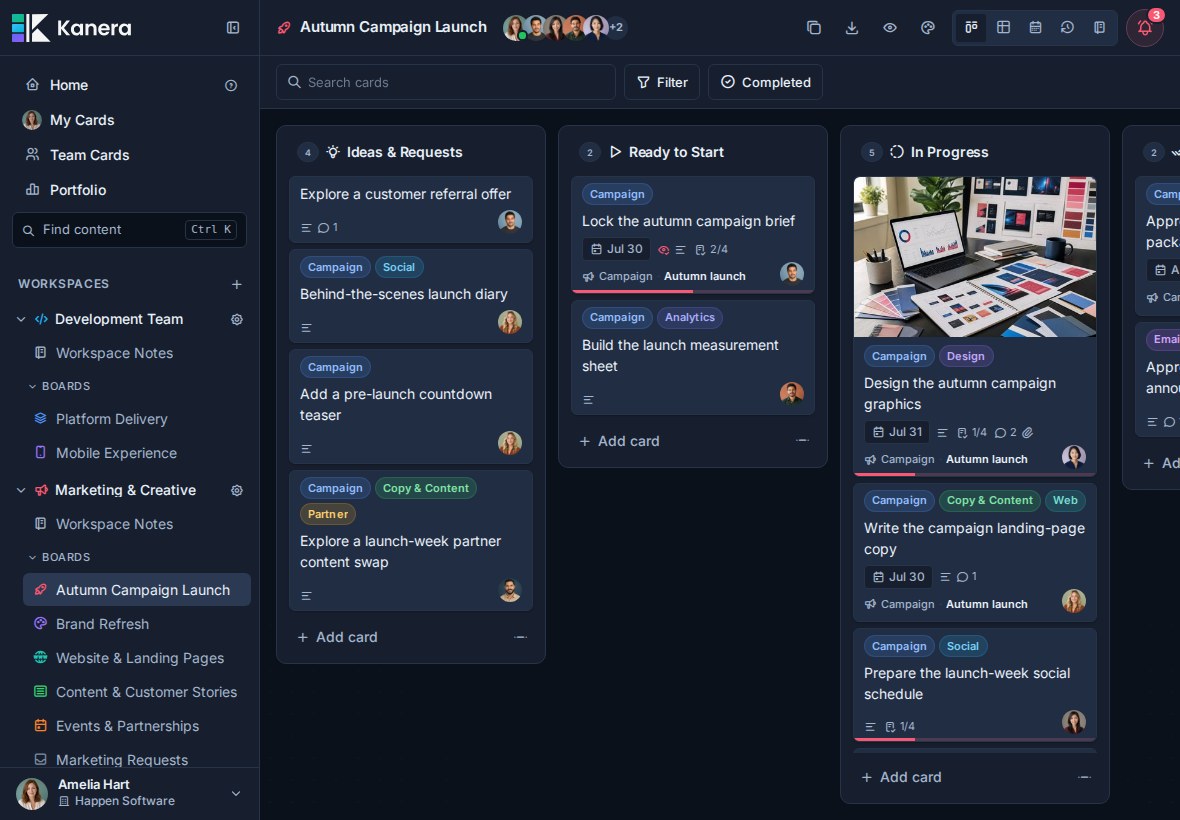Open the campaign graphics cover image

[975, 257]
